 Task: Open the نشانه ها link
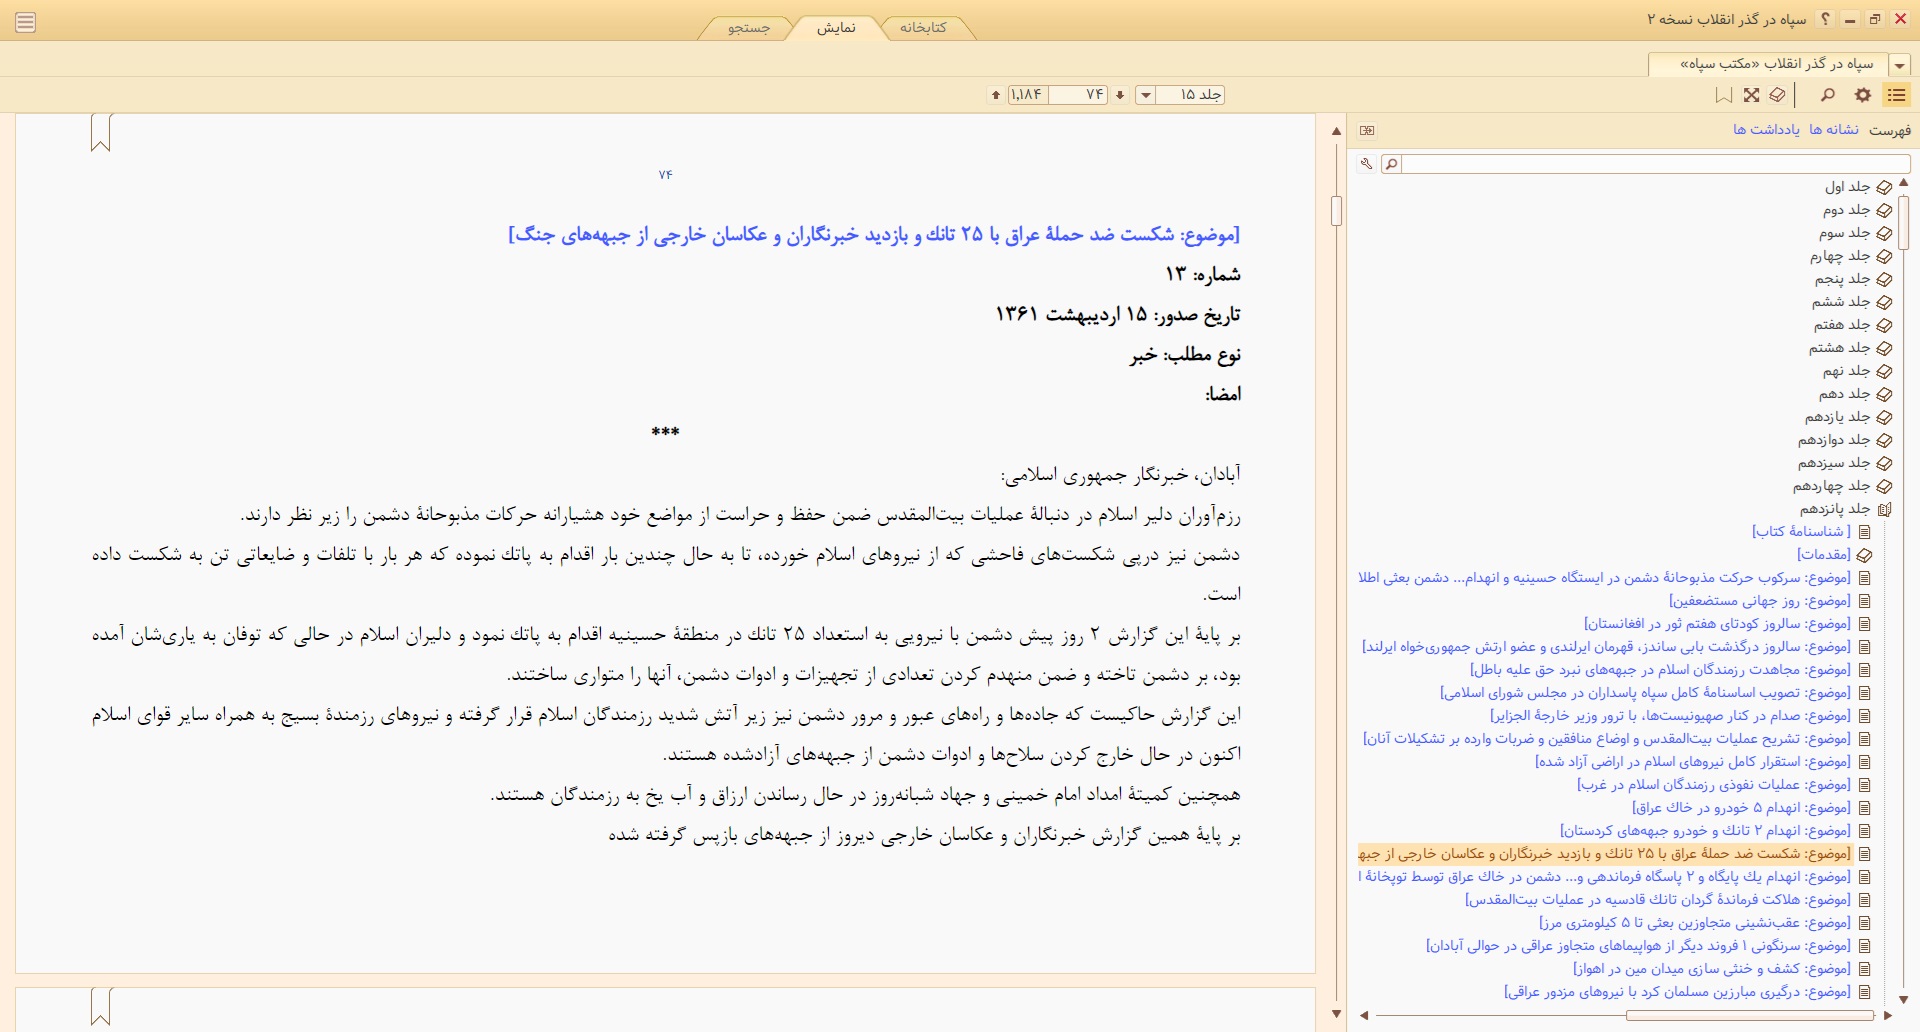1834,130
